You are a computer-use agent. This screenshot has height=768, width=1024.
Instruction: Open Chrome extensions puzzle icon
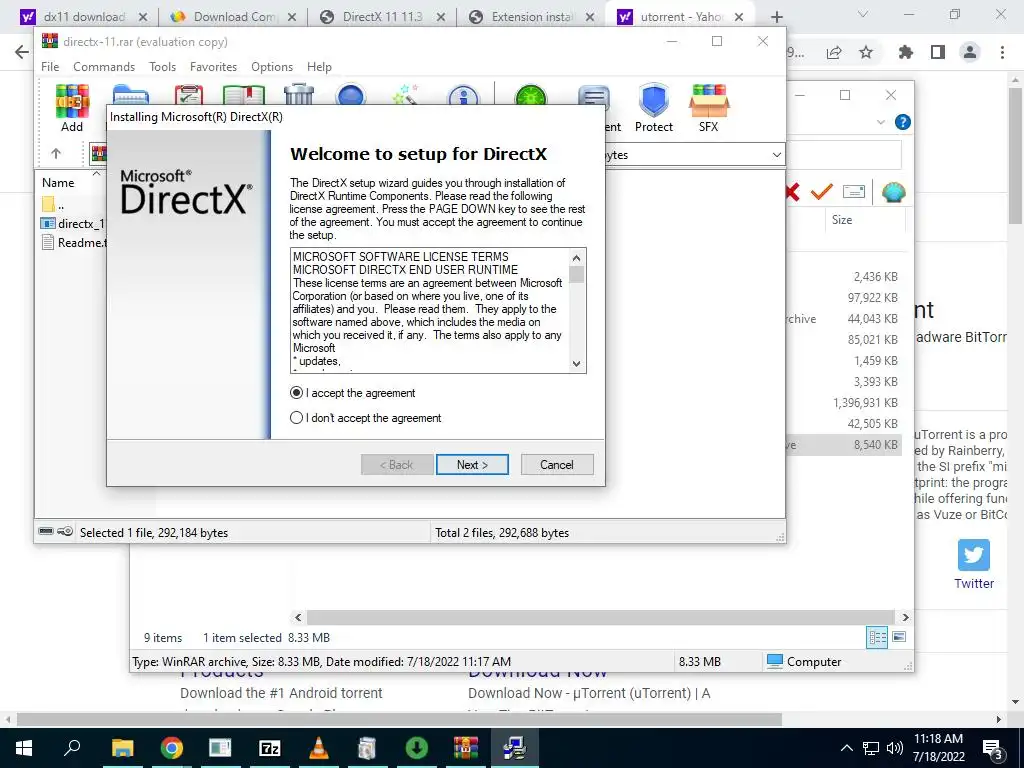tap(906, 52)
